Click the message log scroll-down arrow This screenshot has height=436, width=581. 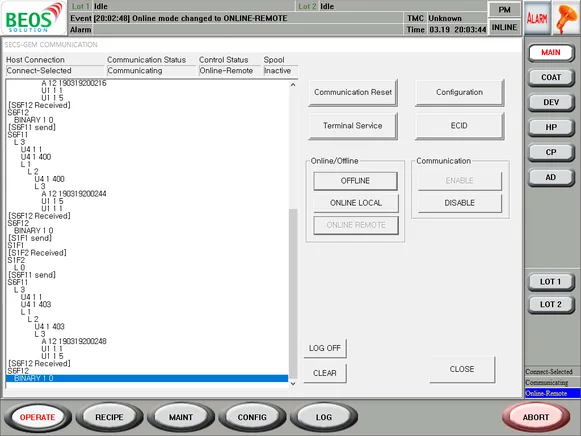(293, 383)
